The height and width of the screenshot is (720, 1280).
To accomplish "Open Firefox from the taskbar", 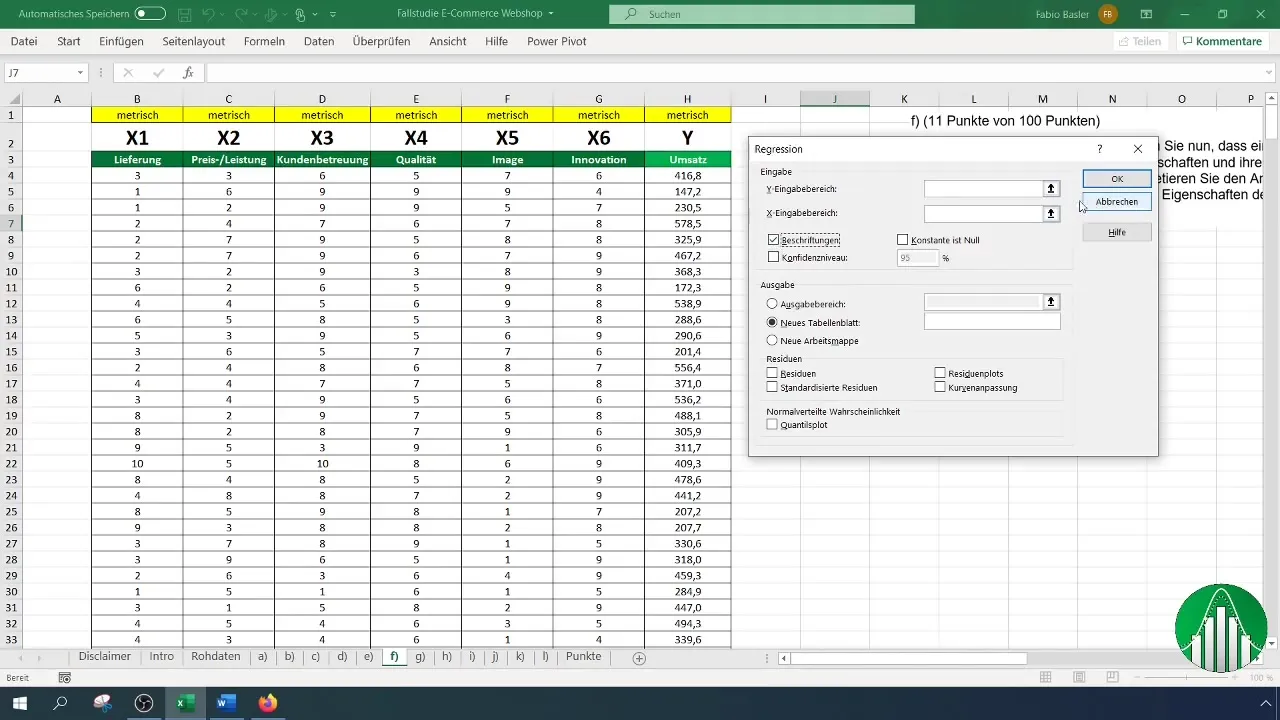I will (x=267, y=703).
